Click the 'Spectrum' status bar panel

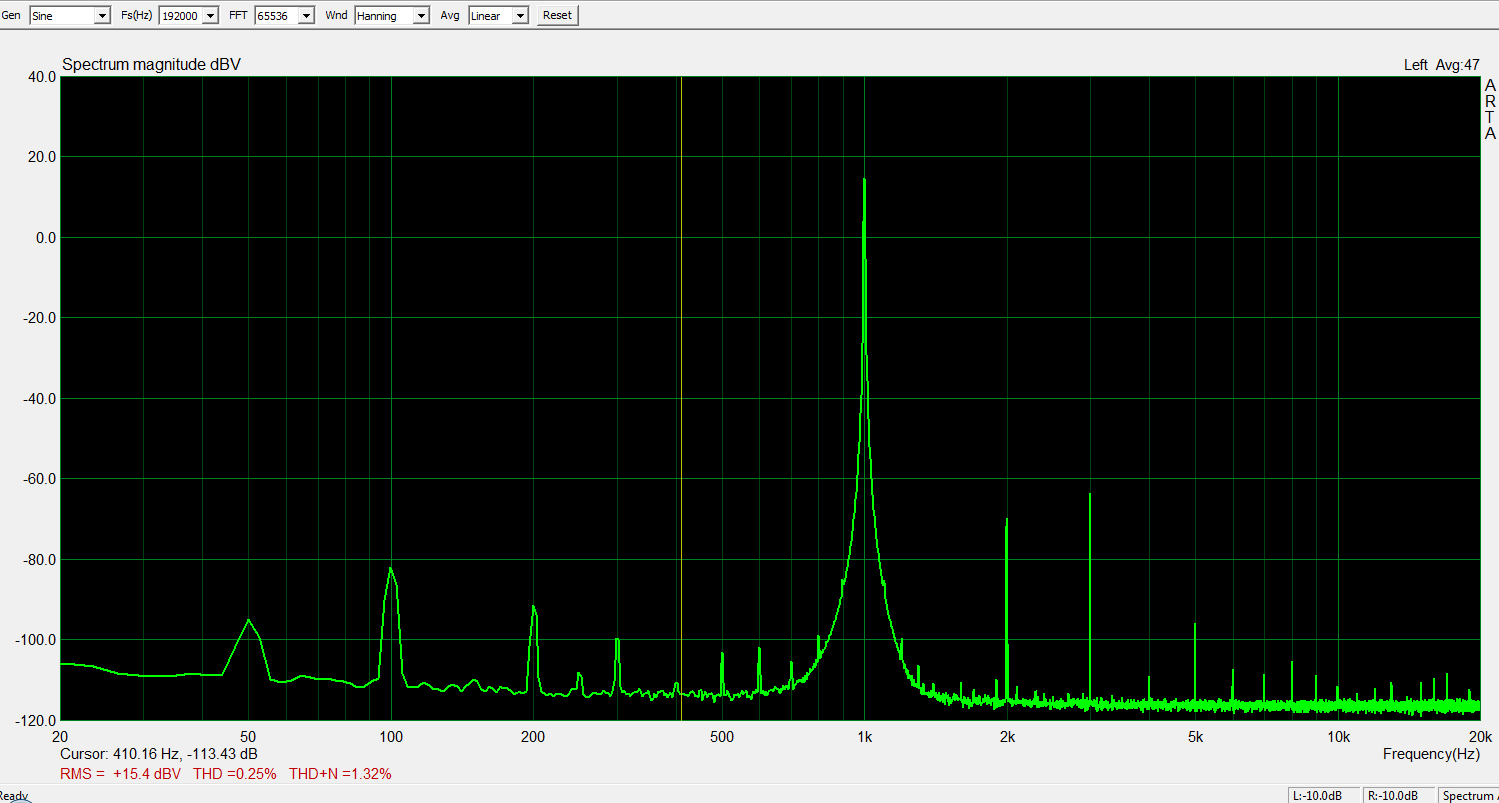[x=1470, y=796]
